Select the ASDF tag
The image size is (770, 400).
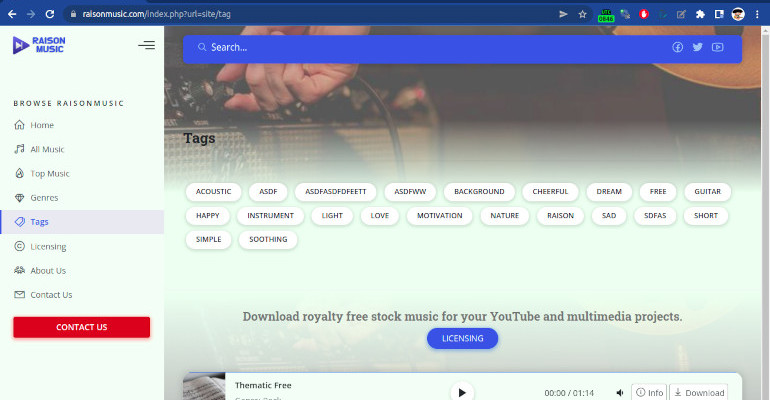[268, 191]
